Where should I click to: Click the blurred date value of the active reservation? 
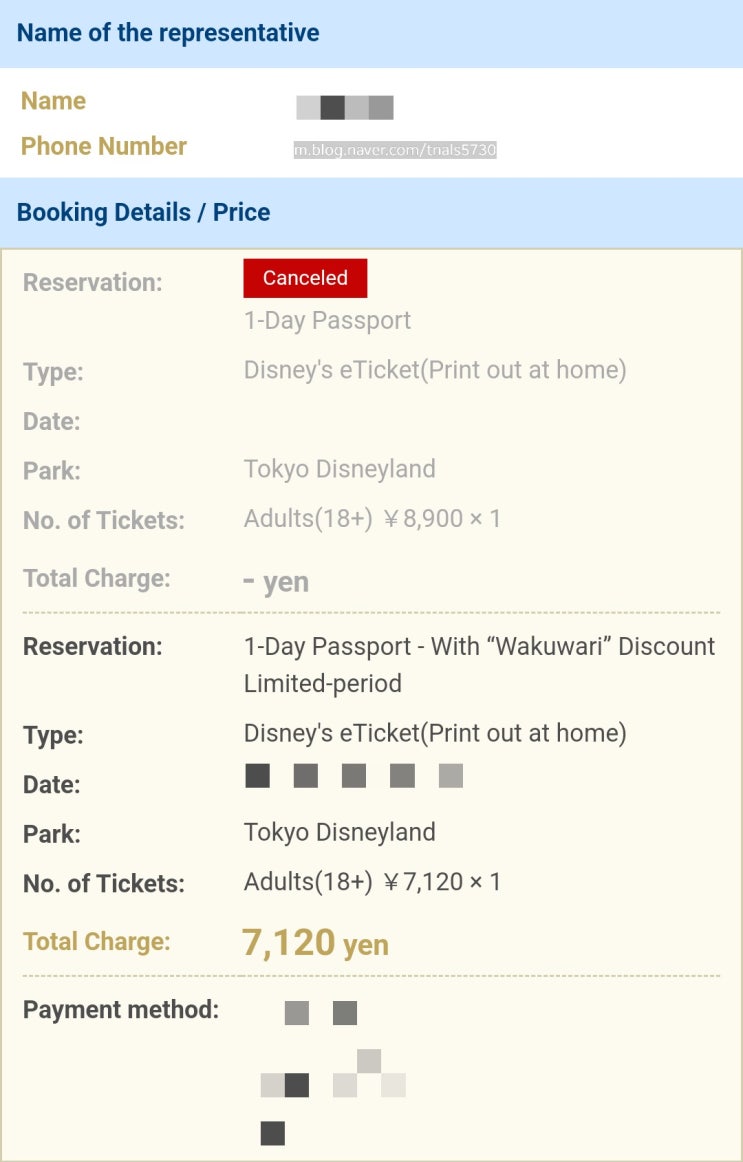click(354, 776)
